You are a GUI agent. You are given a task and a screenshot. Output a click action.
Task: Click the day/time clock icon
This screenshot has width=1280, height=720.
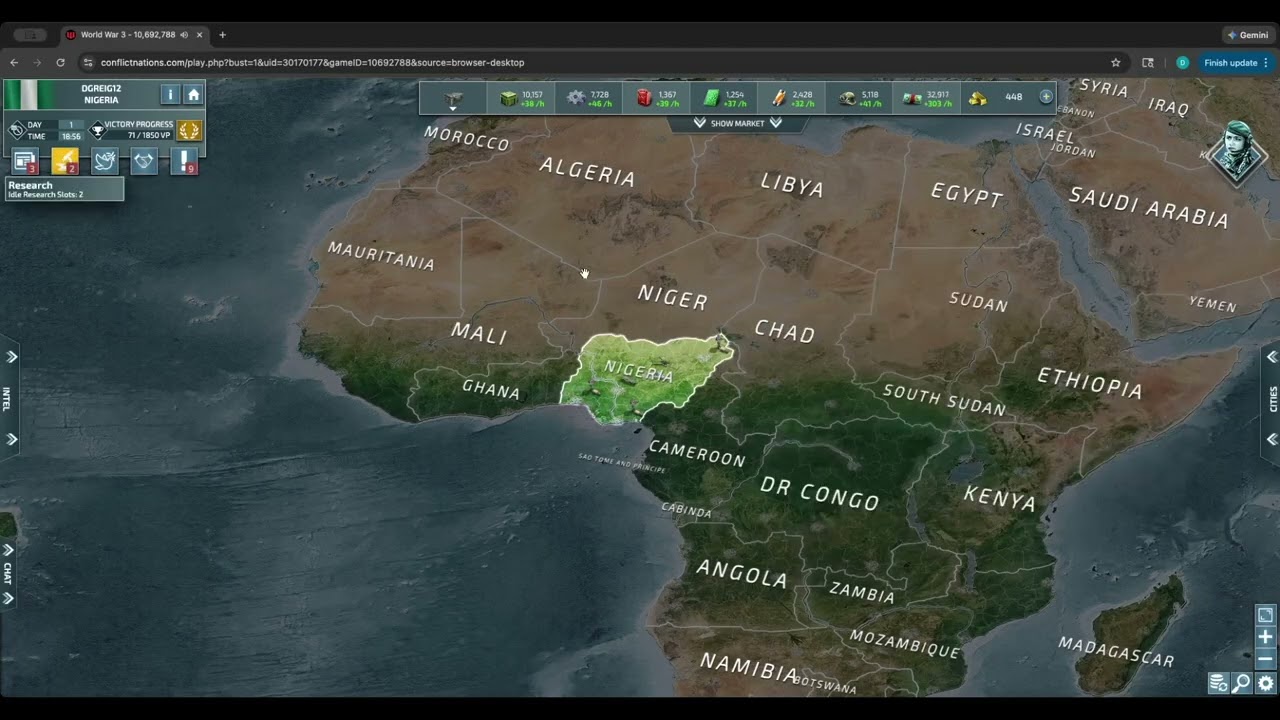tap(17, 130)
